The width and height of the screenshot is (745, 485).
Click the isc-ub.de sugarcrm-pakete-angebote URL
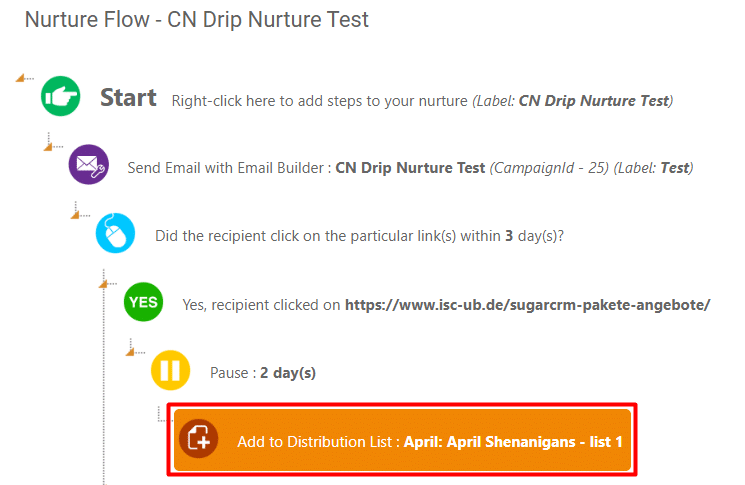[x=527, y=305]
